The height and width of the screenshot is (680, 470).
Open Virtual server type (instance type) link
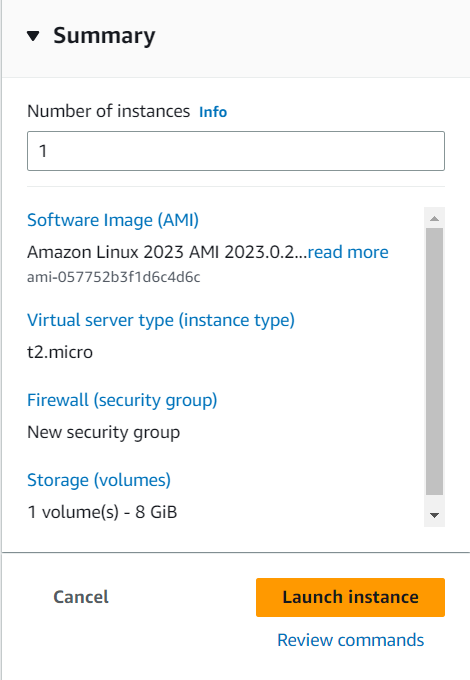[161, 320]
